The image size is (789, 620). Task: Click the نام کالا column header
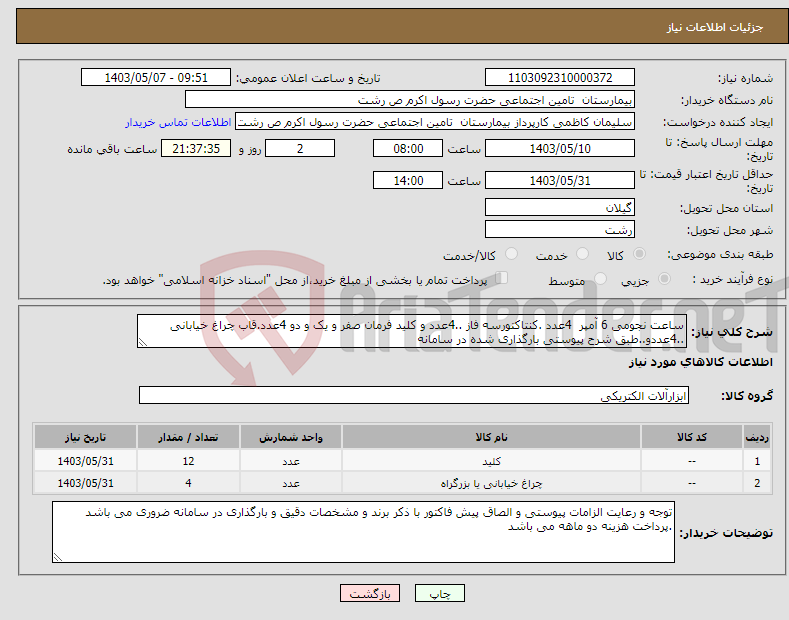coord(492,437)
